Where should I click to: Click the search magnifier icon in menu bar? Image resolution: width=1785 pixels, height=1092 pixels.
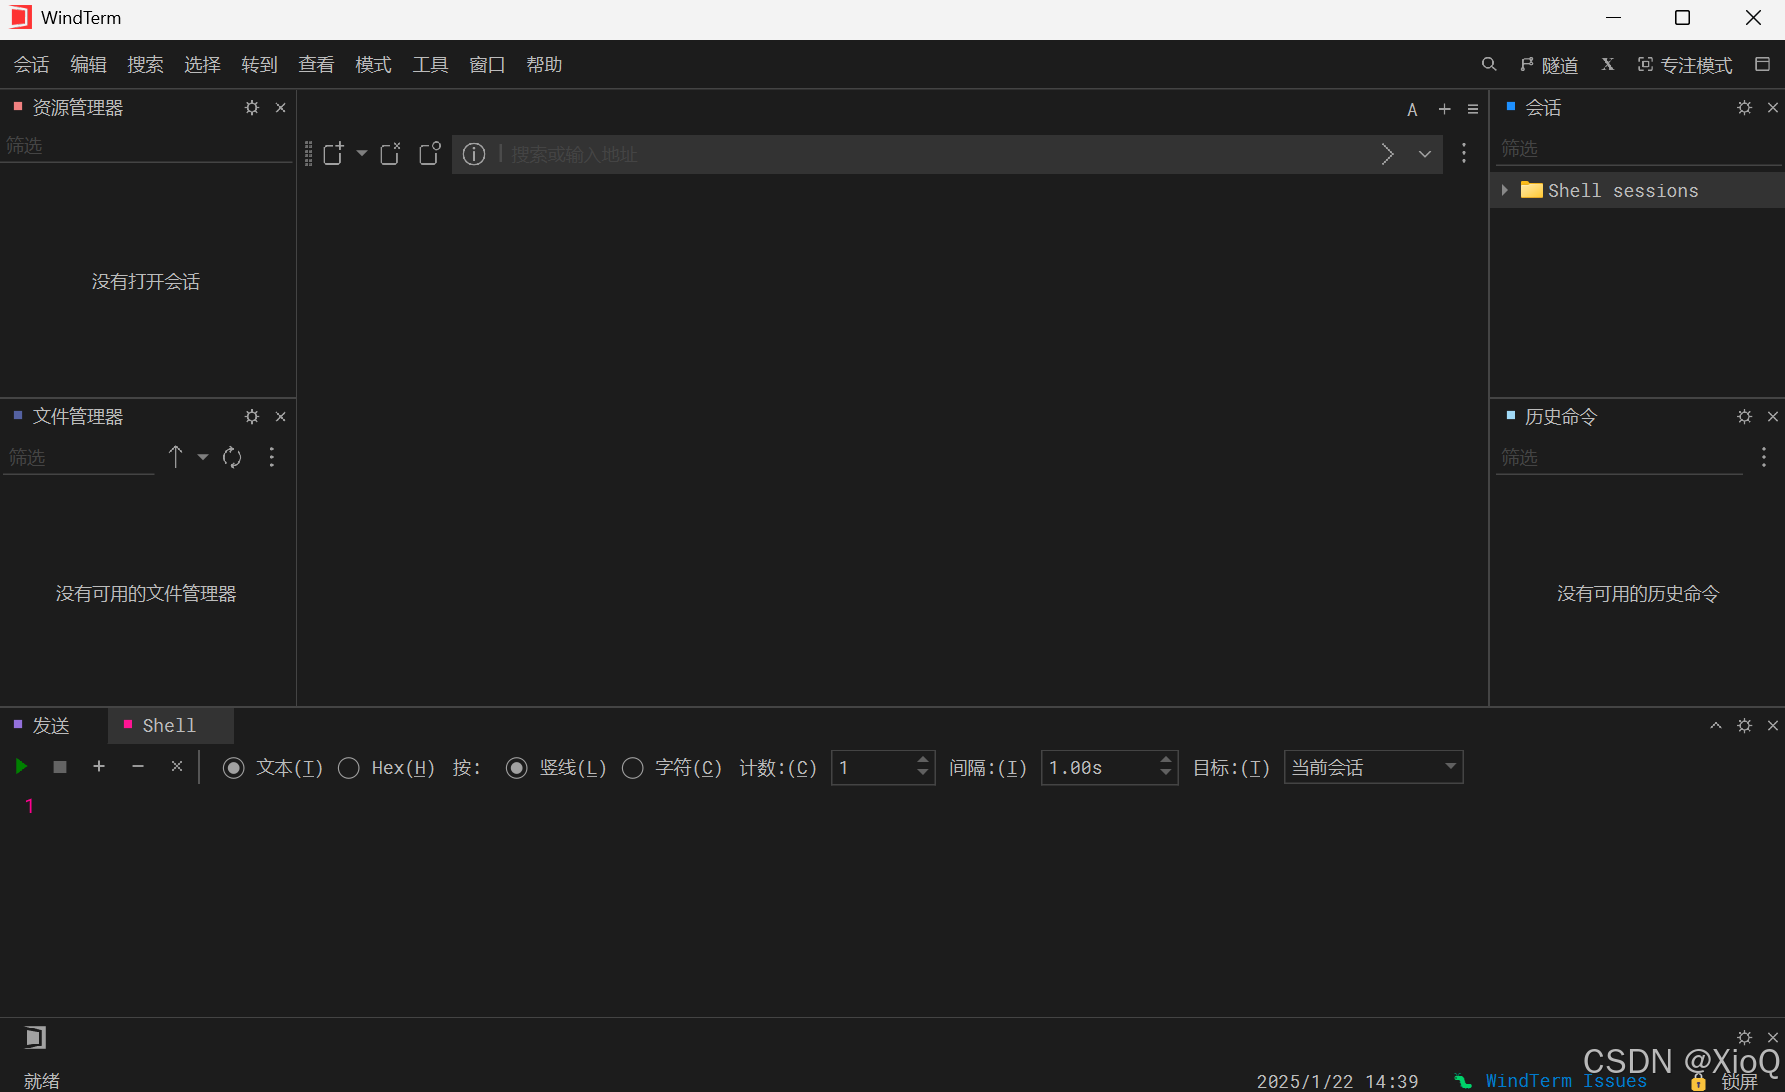click(x=1489, y=65)
